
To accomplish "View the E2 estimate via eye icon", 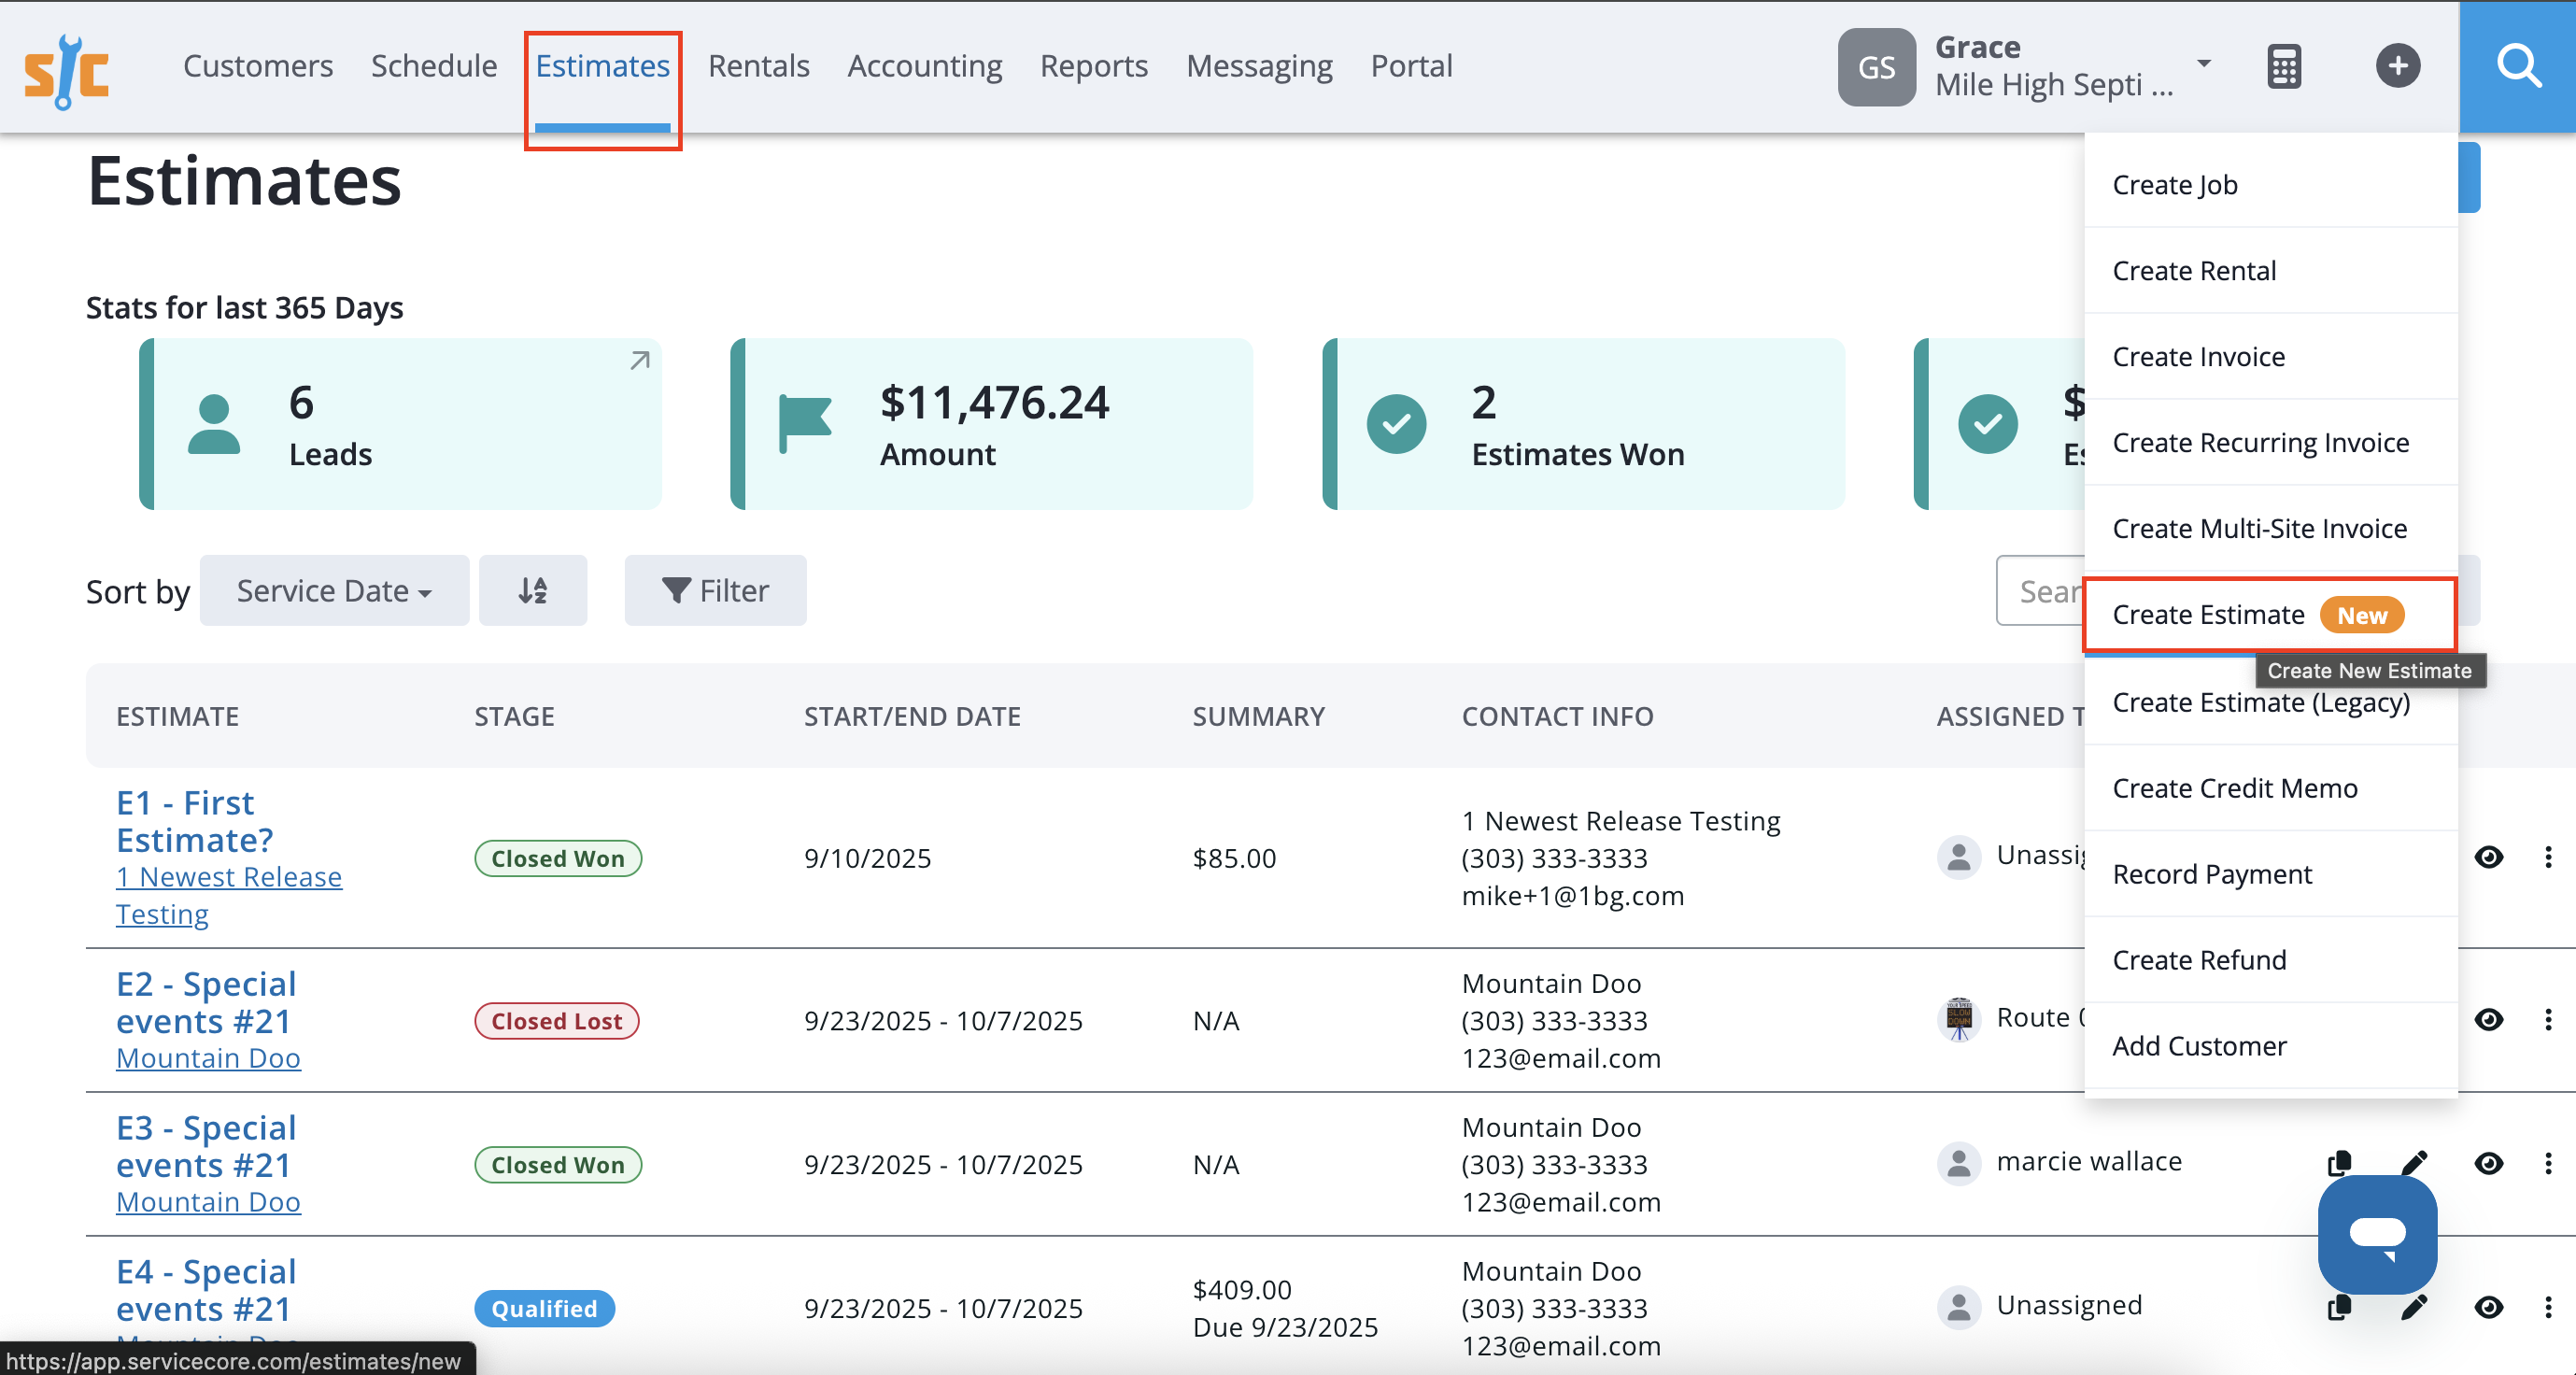I will click(x=2488, y=1019).
